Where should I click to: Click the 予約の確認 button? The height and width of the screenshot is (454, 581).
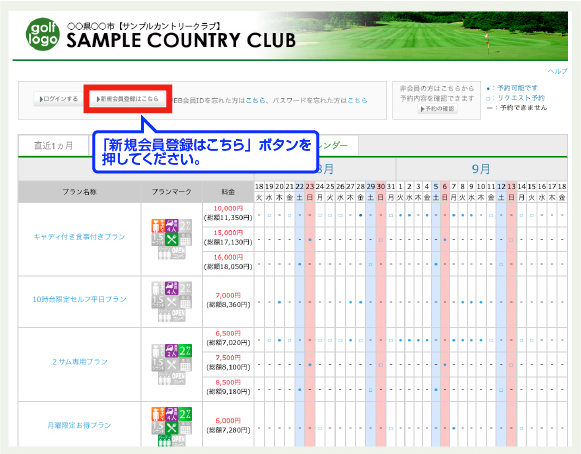click(437, 109)
